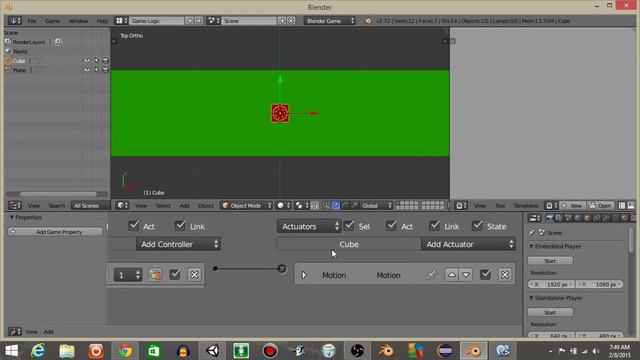Viewport: 640px width, 360px height.
Task: Click the Embedded Player X resolution field
Action: pos(551,284)
